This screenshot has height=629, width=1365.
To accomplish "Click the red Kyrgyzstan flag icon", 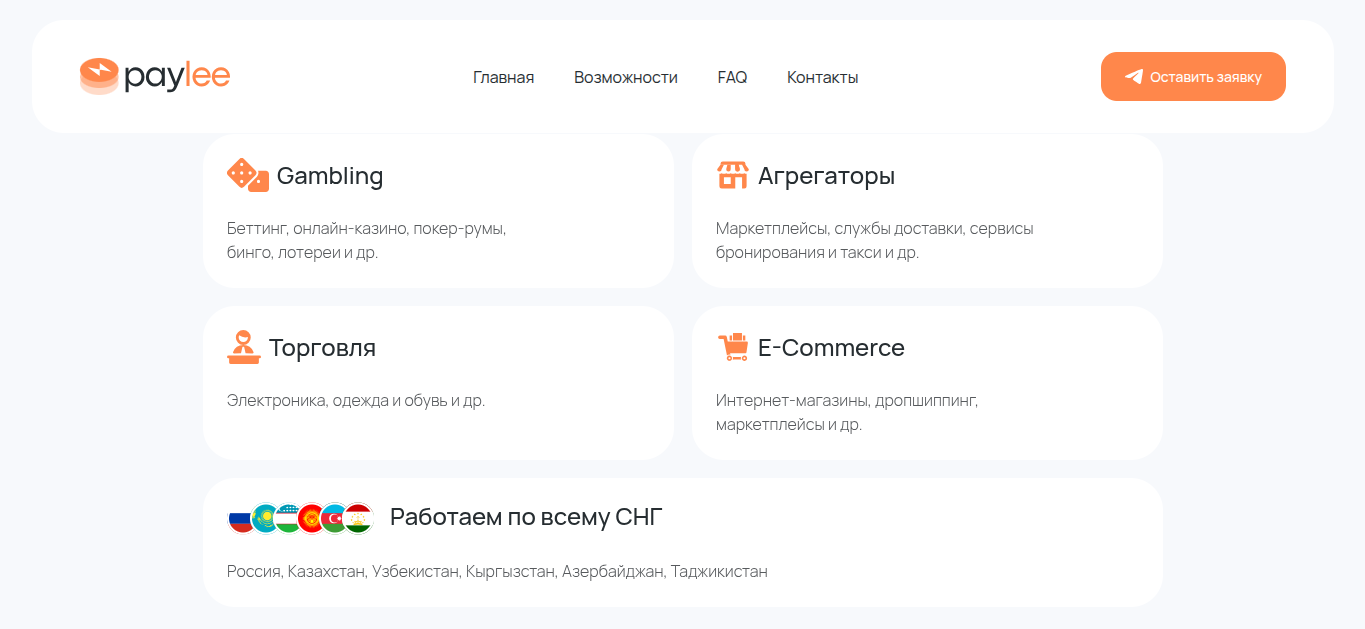I will point(312,518).
